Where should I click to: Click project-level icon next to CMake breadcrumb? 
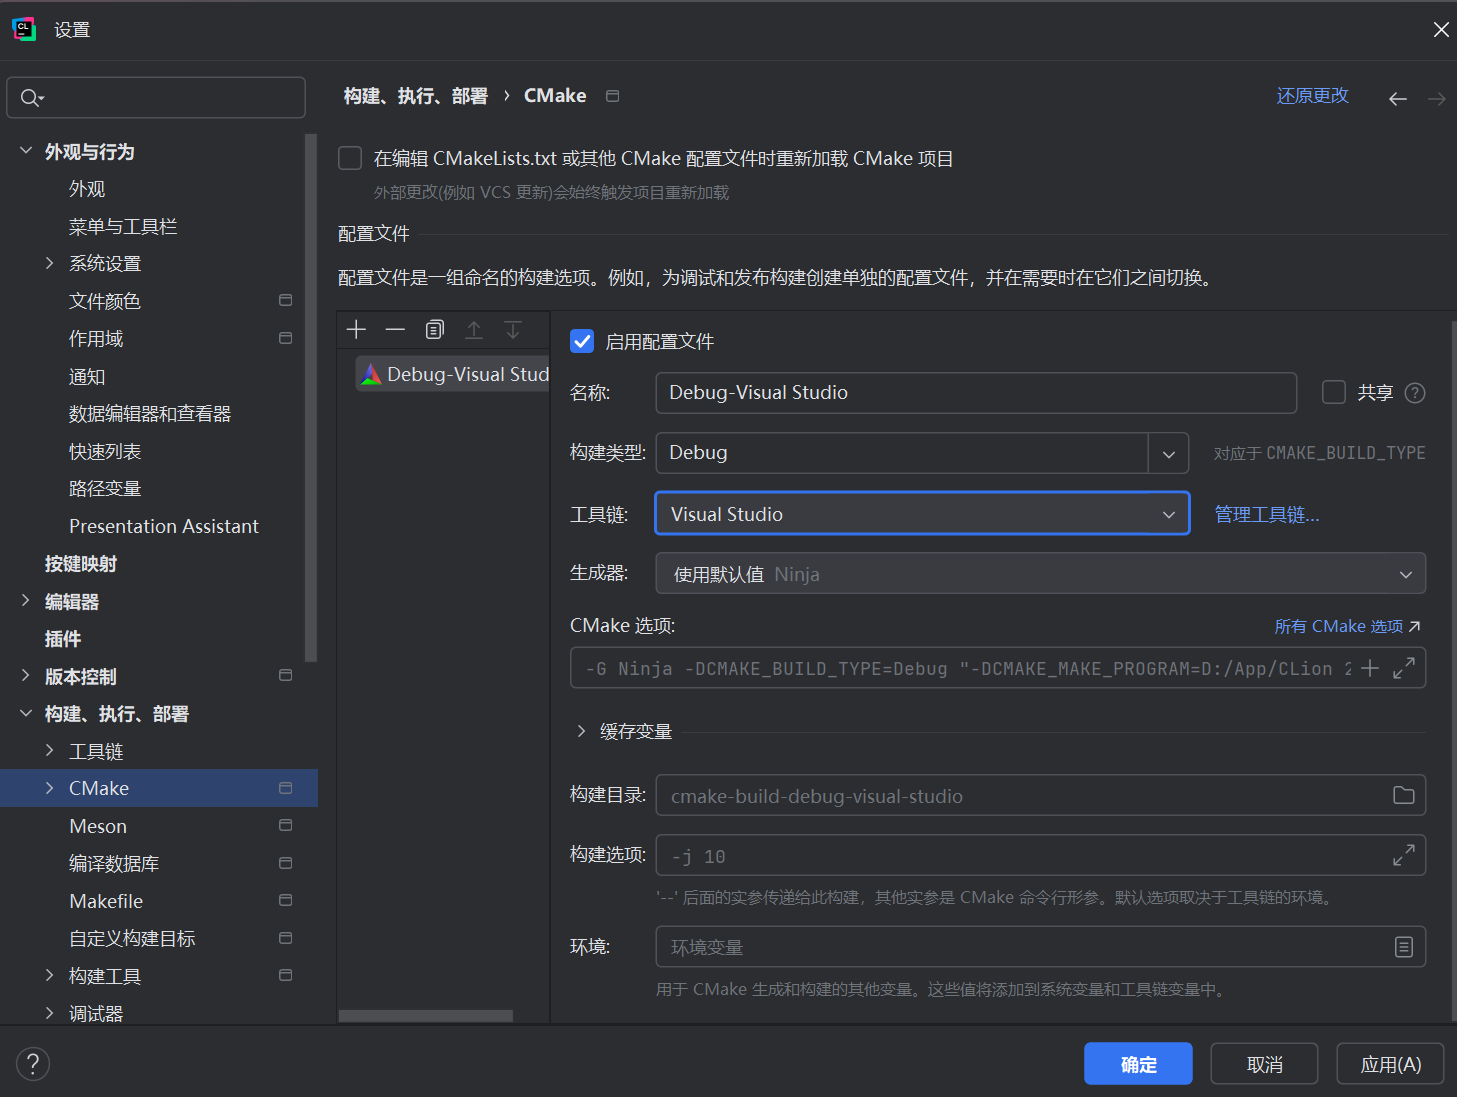(613, 96)
